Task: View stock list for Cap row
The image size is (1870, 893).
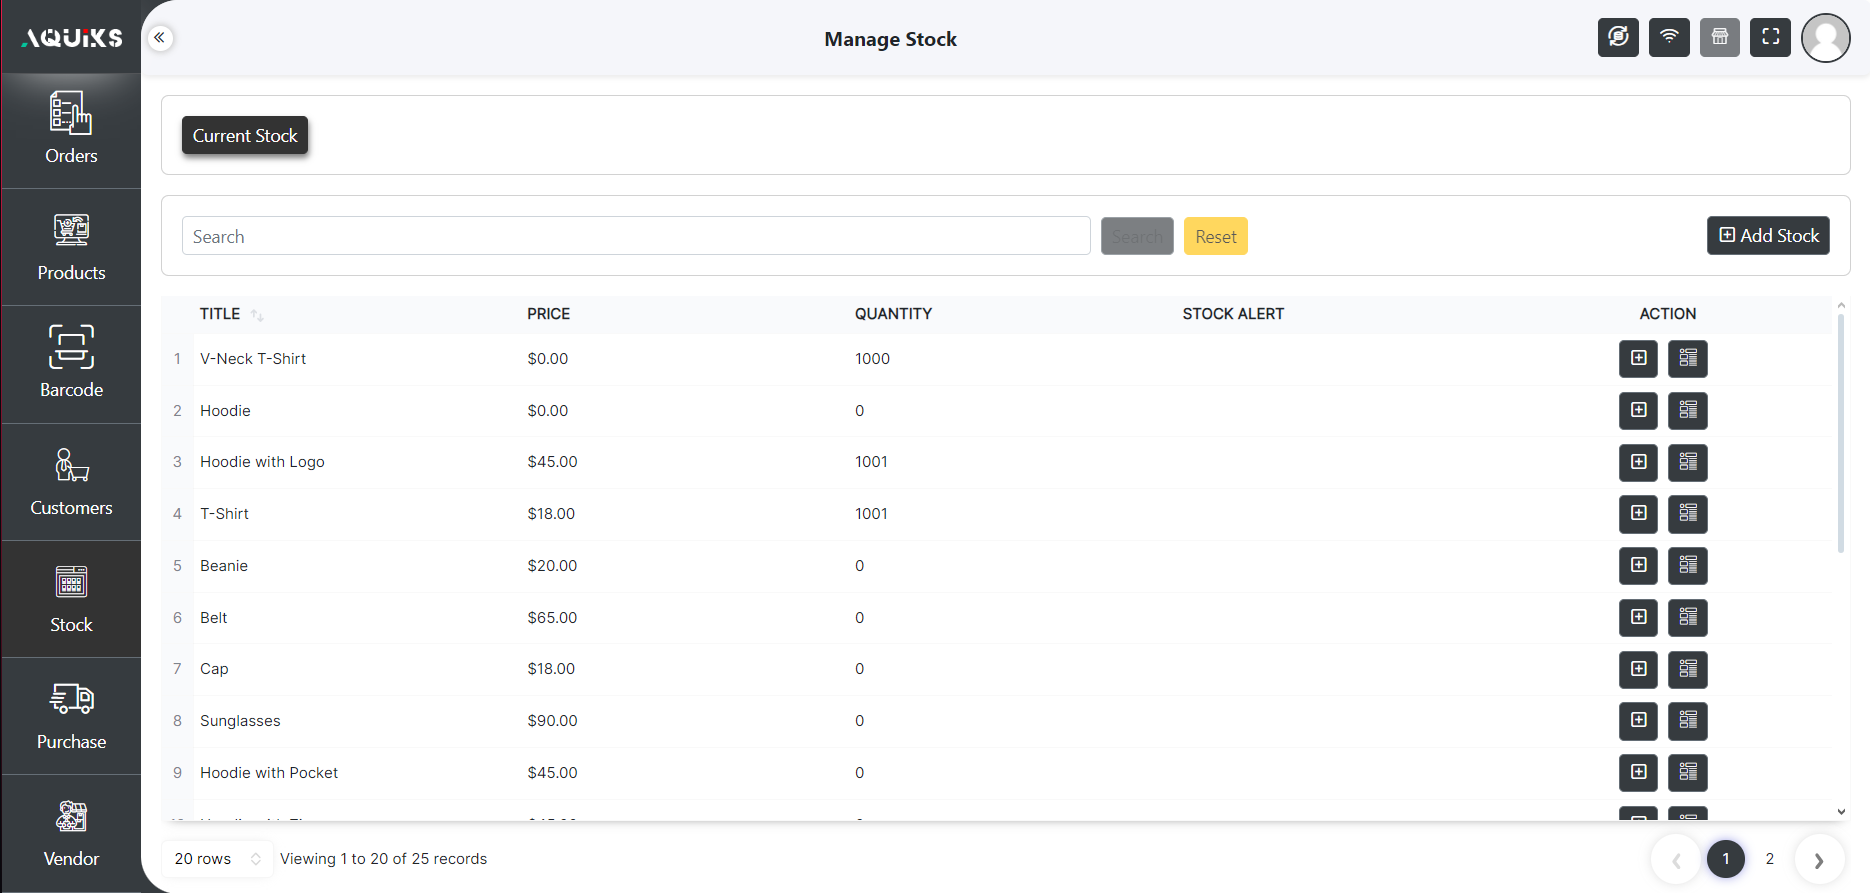Action: (1688, 669)
